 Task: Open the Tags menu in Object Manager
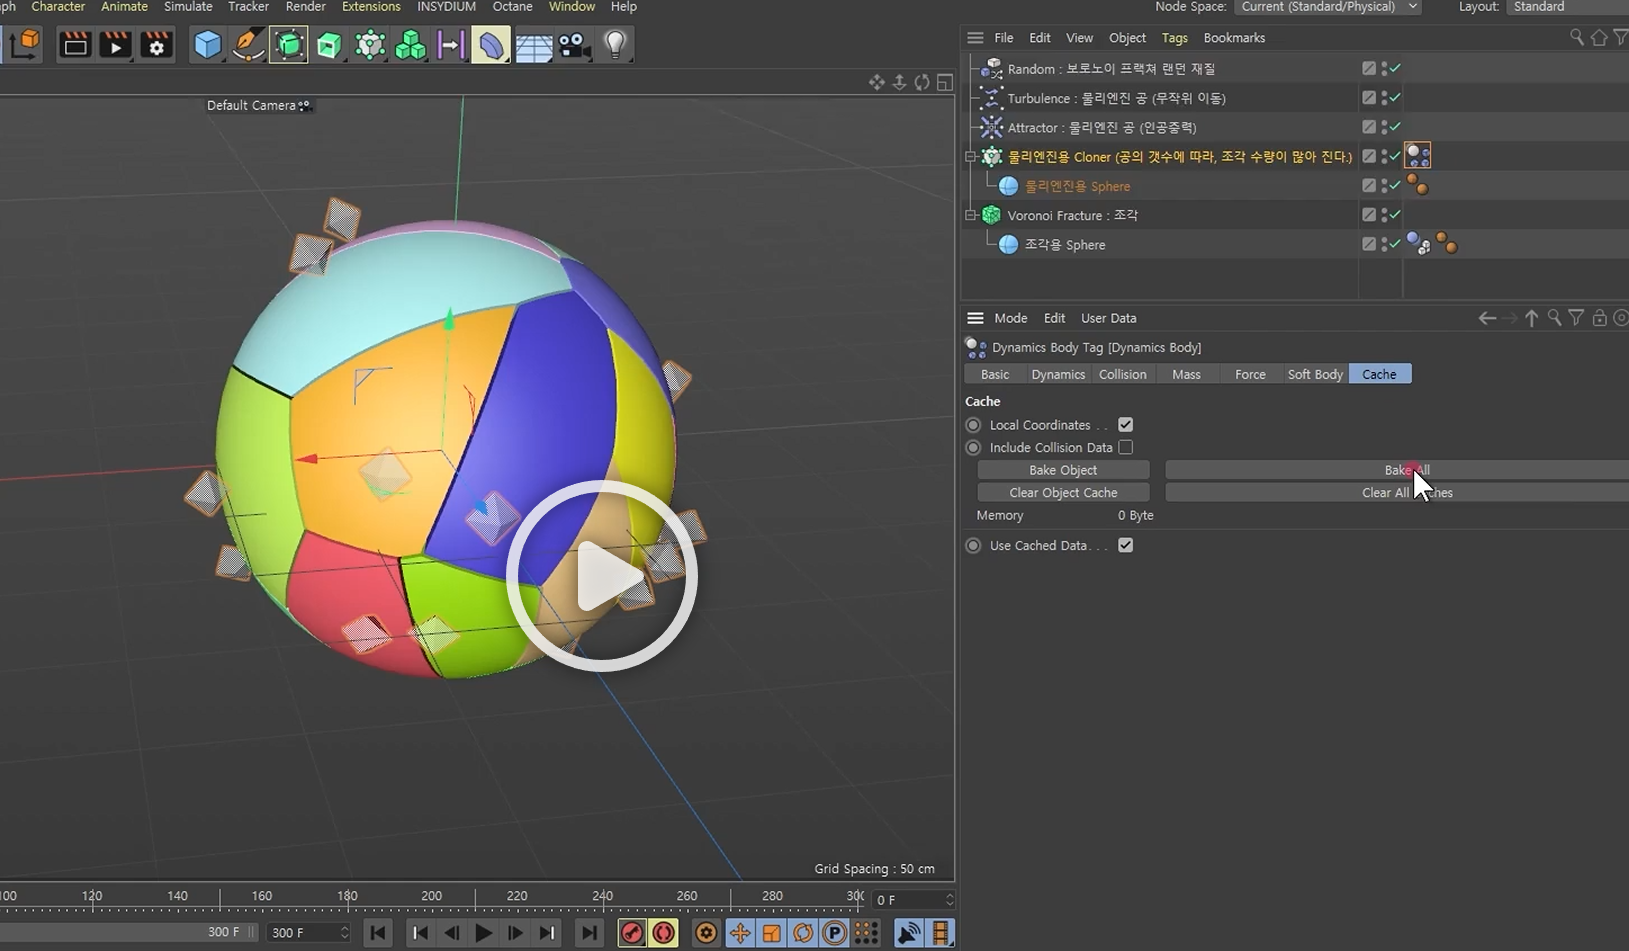pos(1175,38)
